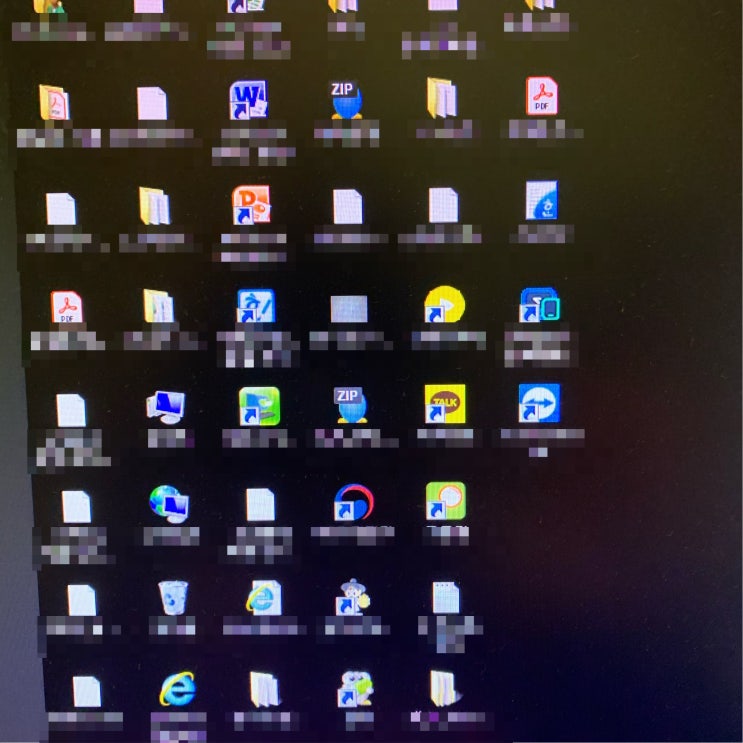743x743 pixels.
Task: Launch the KakaoTalk shortcut
Action: [444, 403]
